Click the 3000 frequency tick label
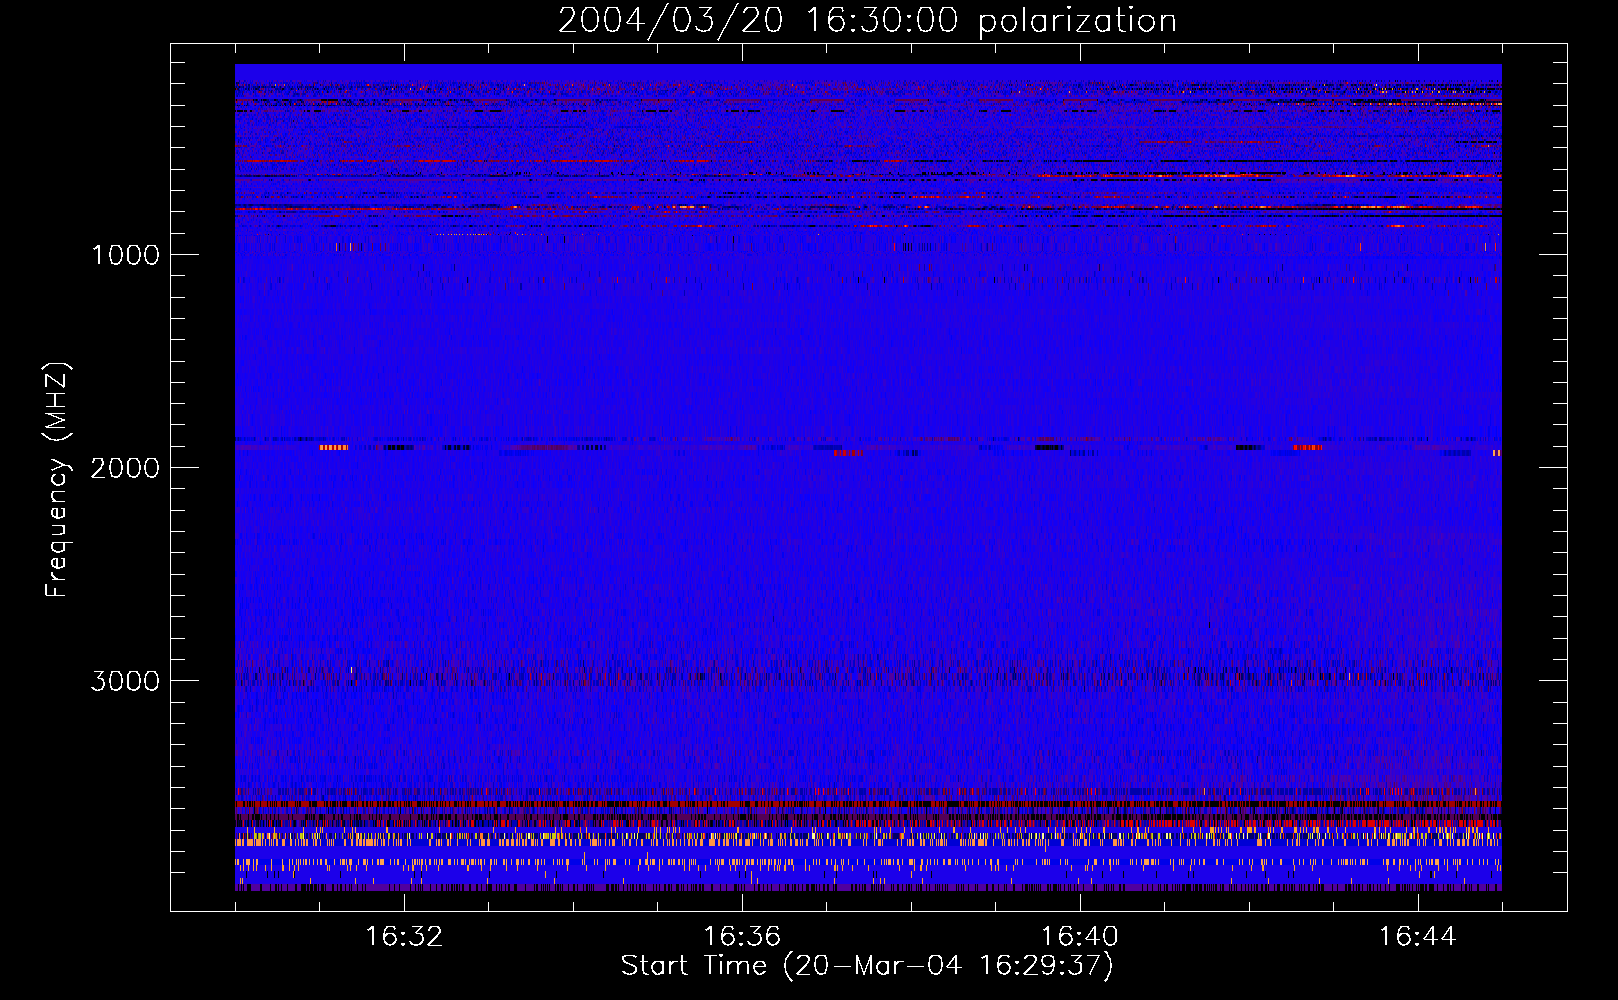This screenshot has width=1618, height=1000. coord(125,681)
